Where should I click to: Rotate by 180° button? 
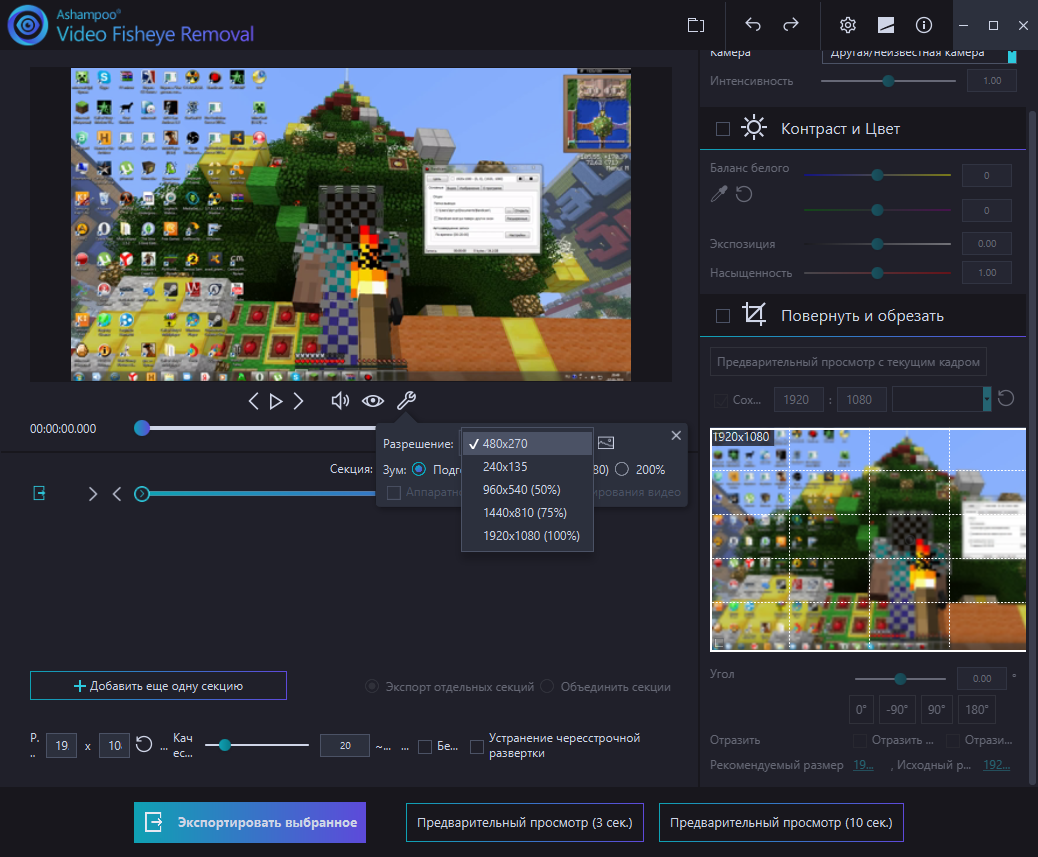[x=977, y=709]
